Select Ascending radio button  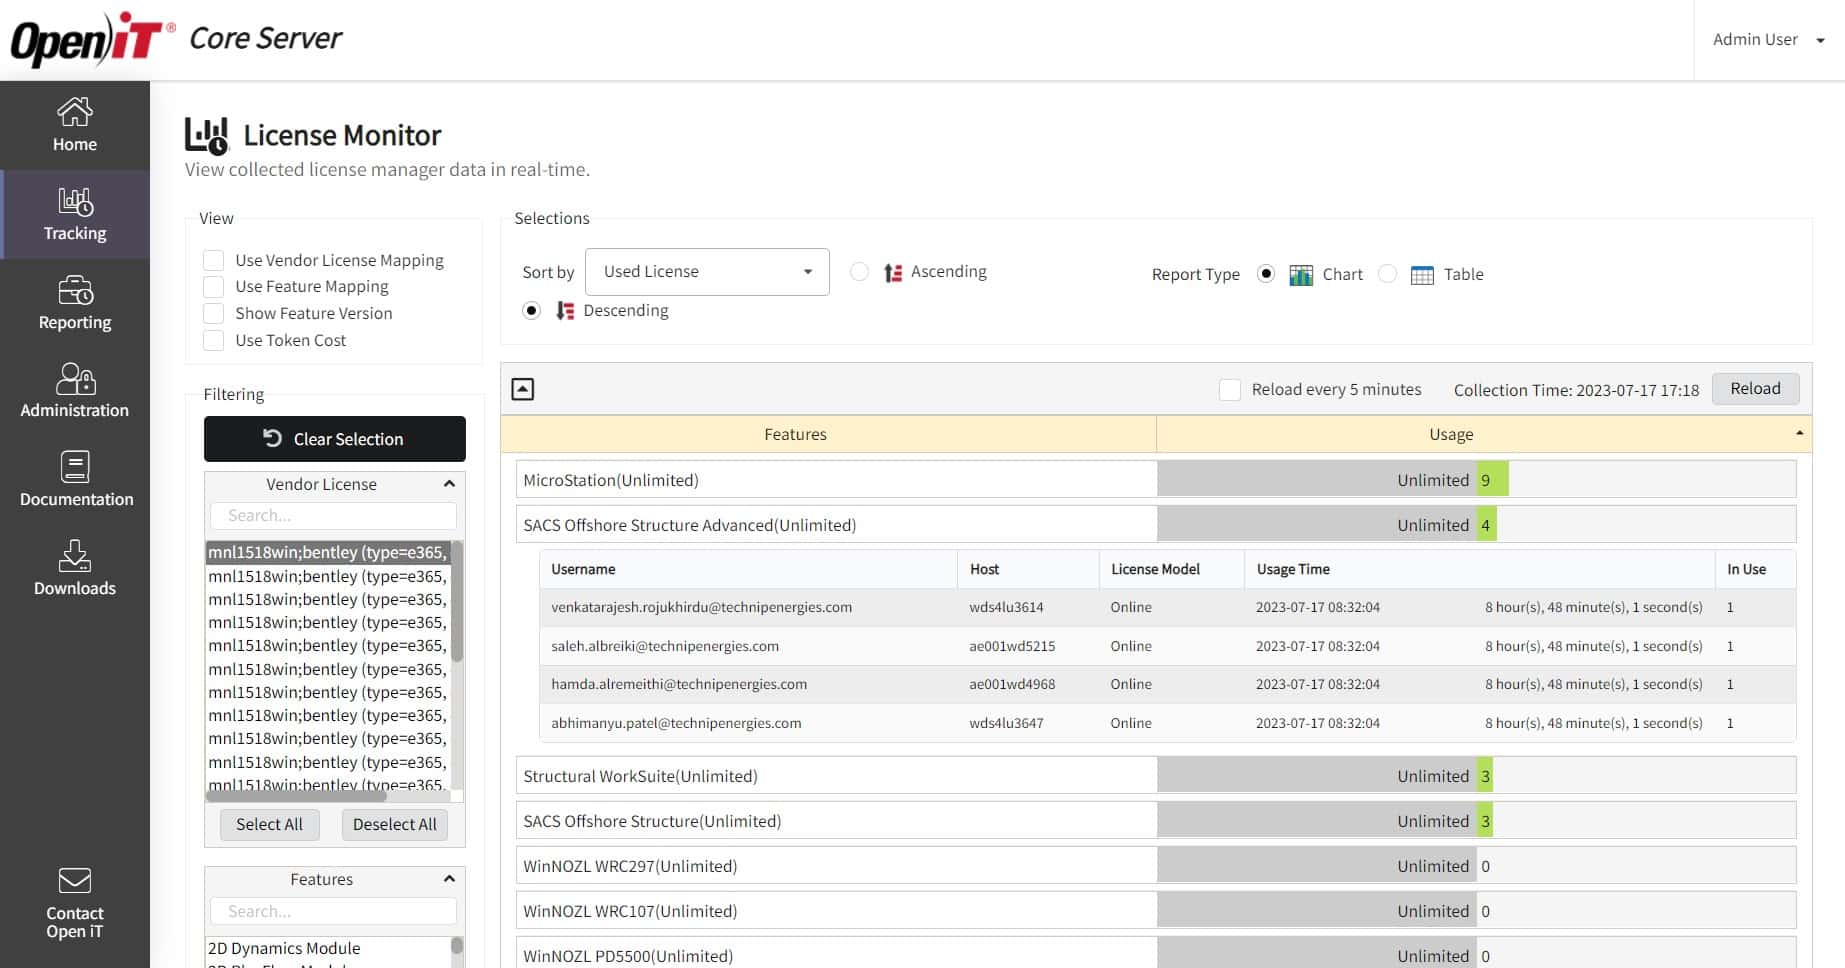[859, 272]
